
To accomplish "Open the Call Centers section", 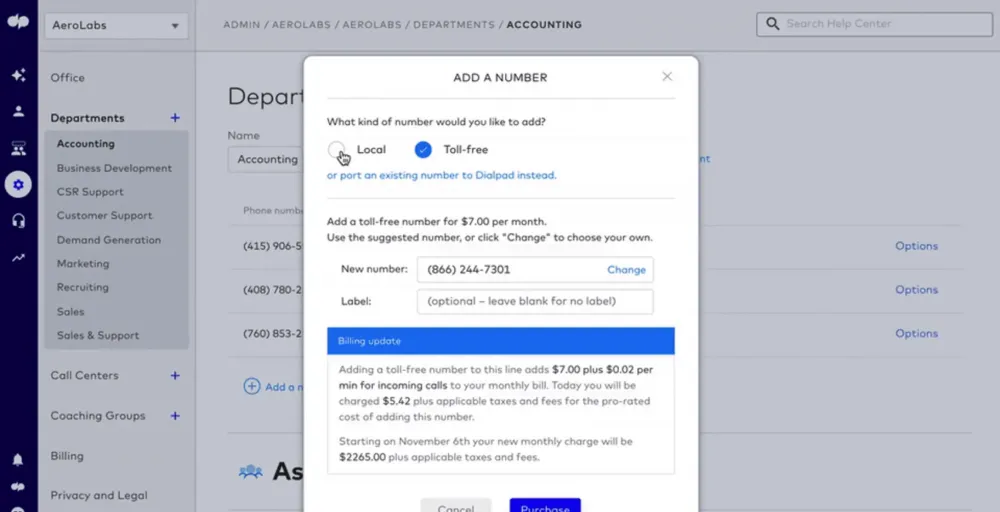I will [84, 376].
